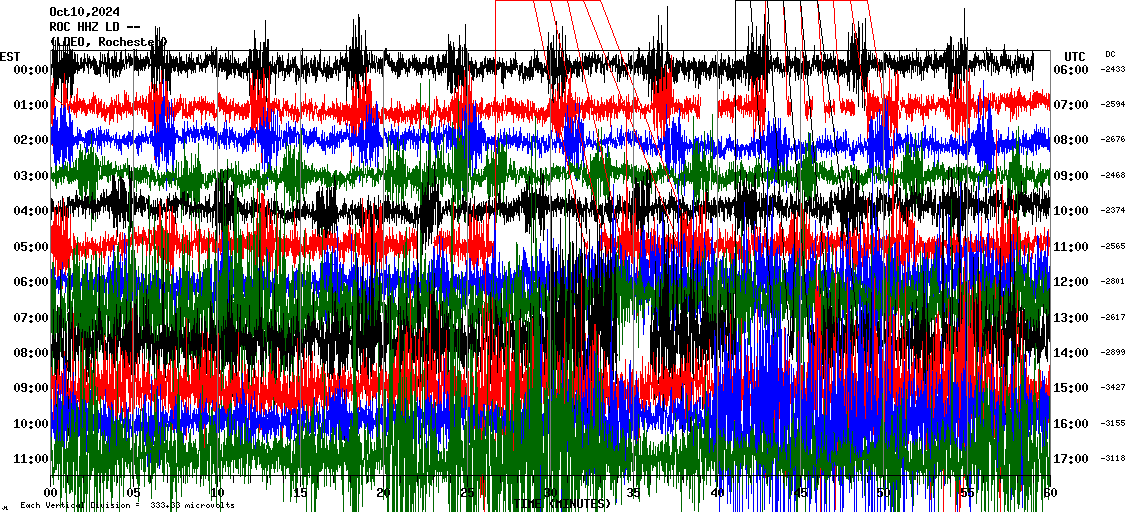This screenshot has height=519, width=1130.
Task: Select the 11:00 EST row label
Action: point(32,459)
